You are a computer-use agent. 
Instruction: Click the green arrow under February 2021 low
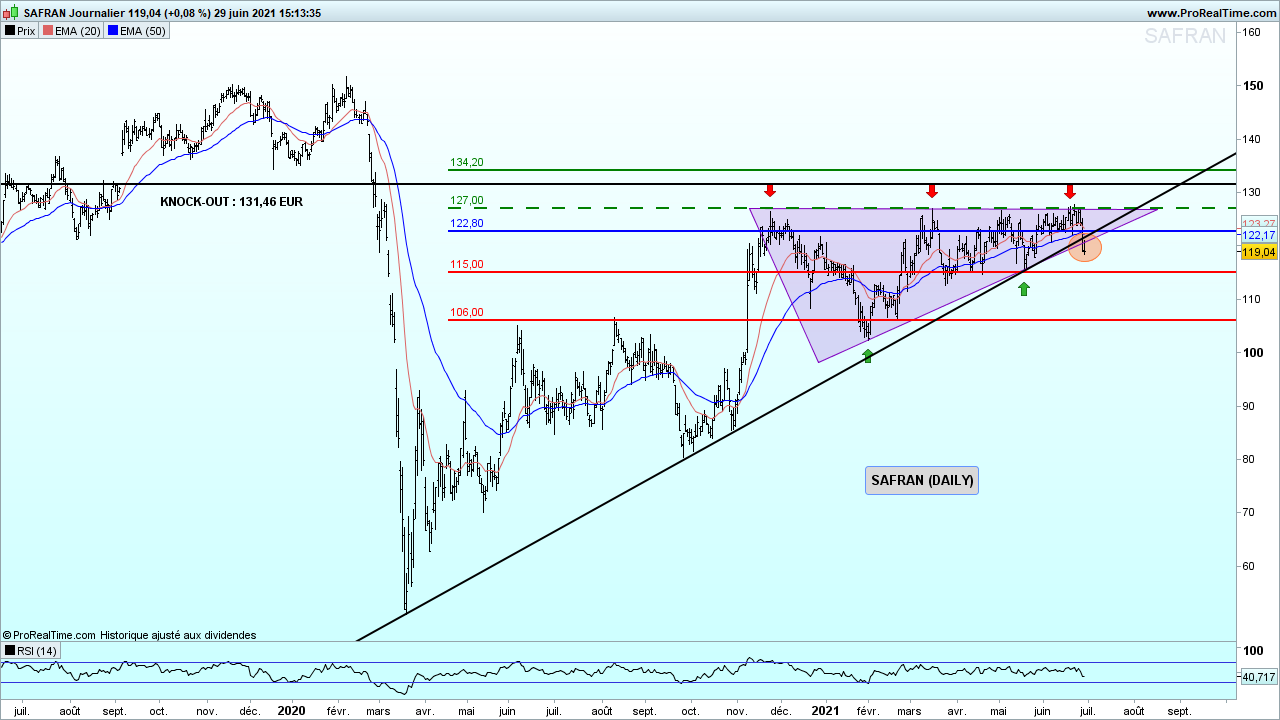click(x=867, y=355)
